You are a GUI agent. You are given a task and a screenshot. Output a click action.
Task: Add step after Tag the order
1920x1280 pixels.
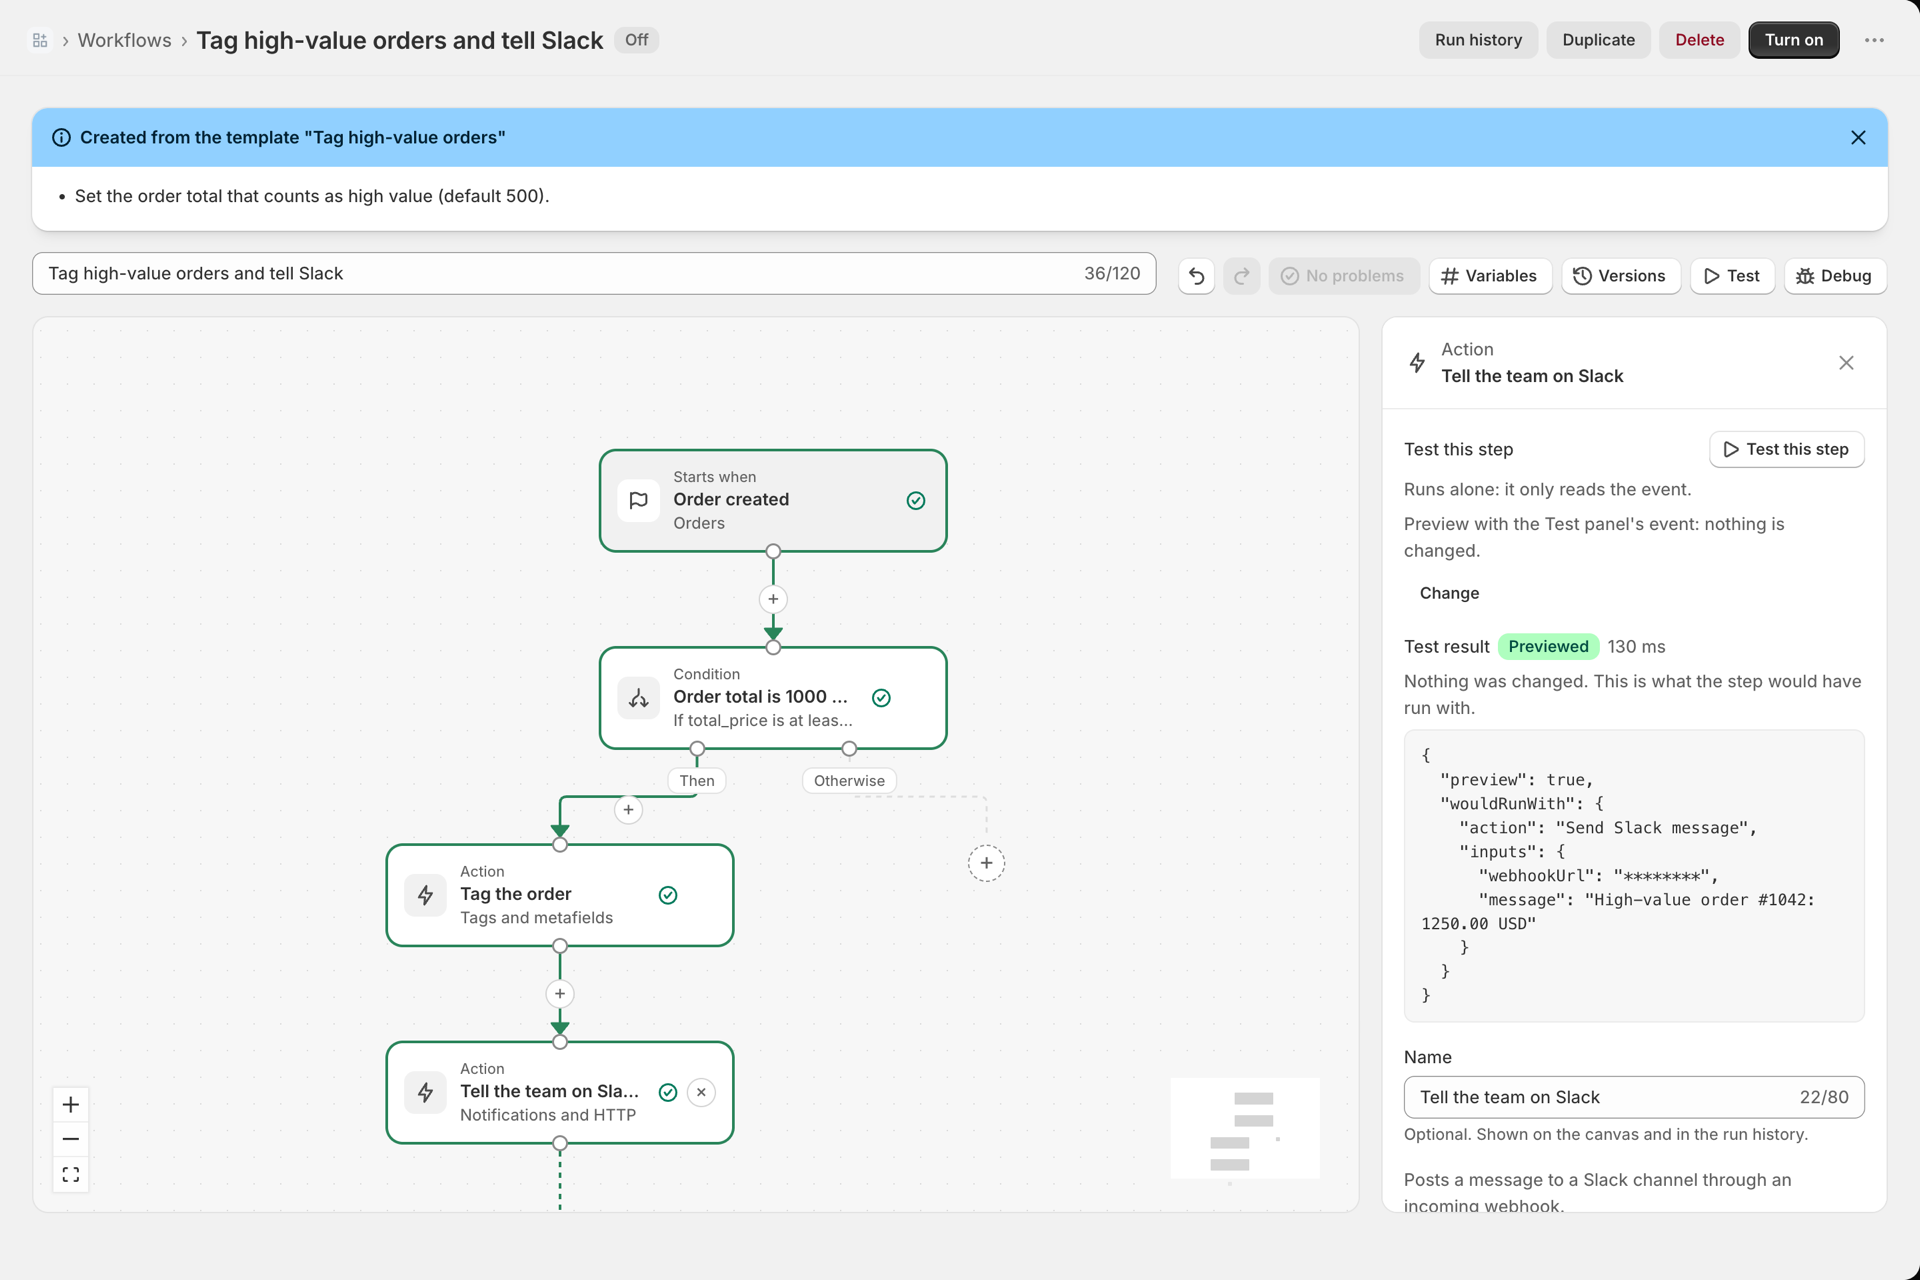(x=560, y=993)
